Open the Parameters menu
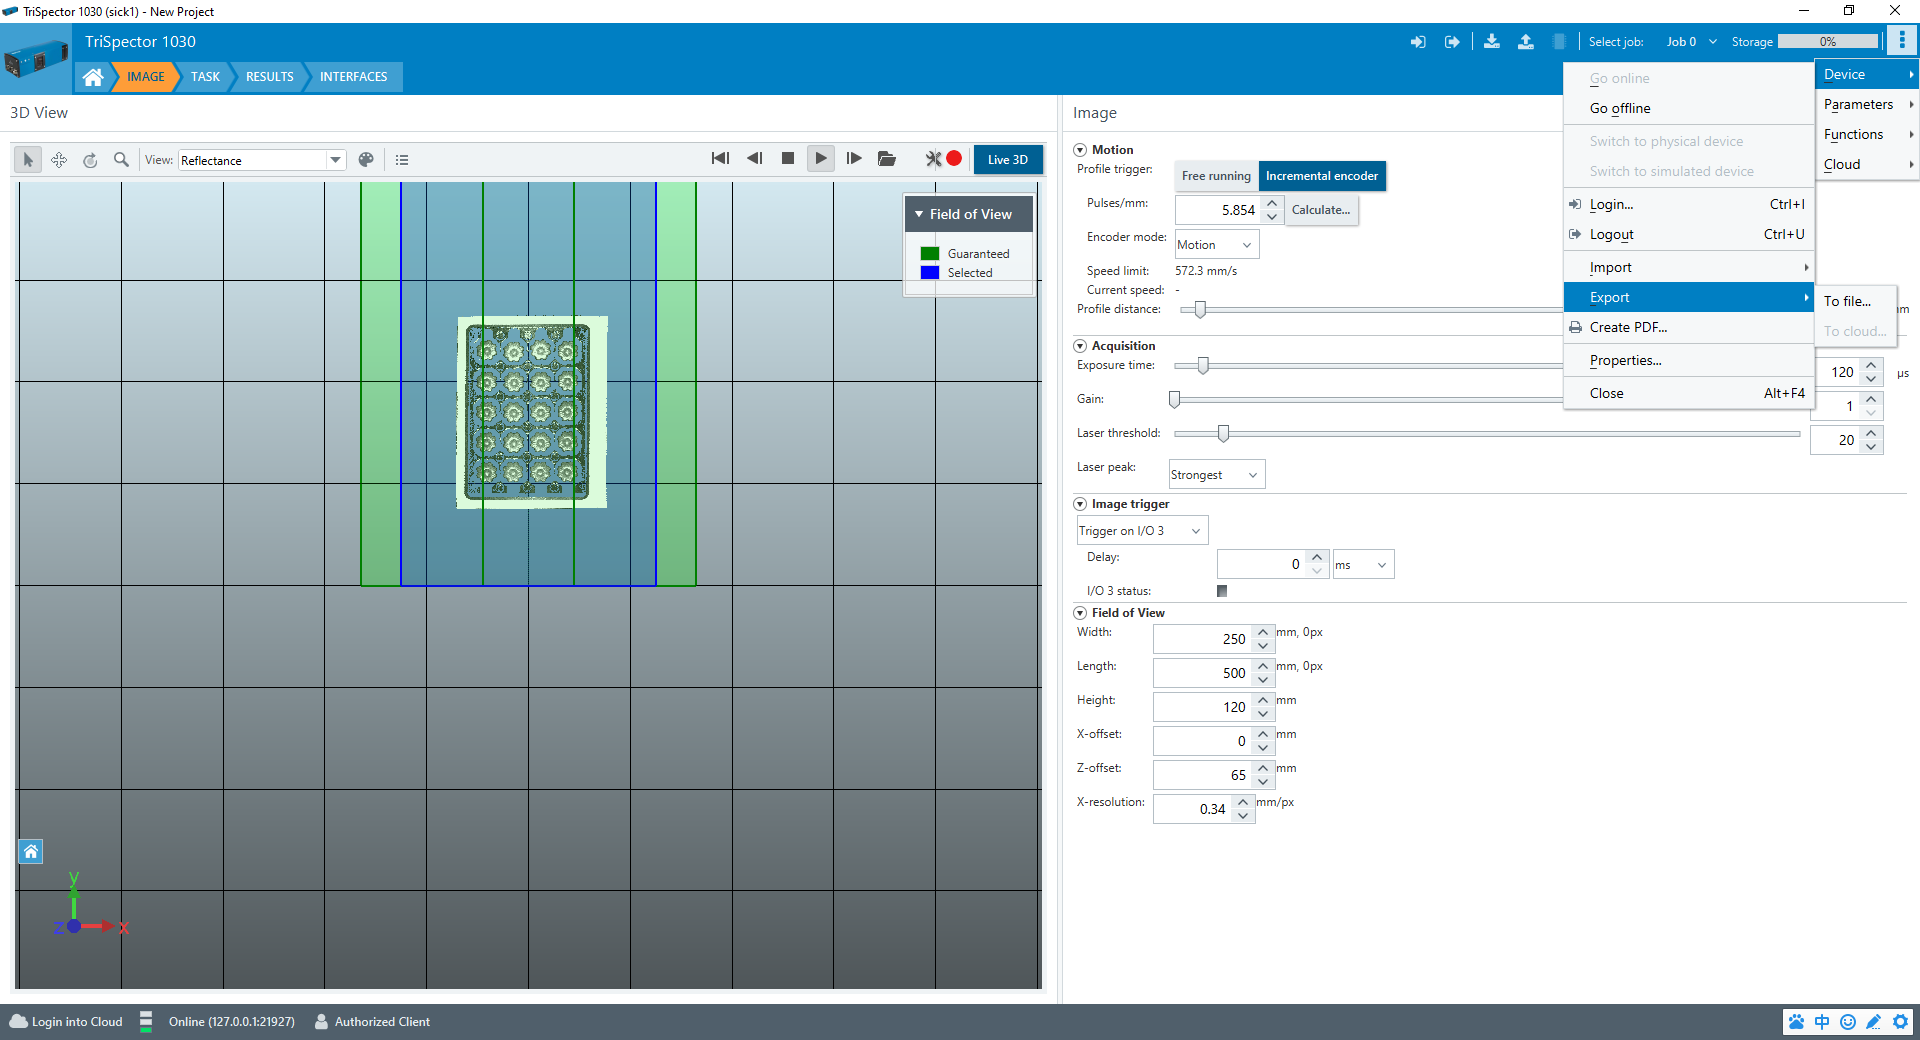This screenshot has width=1920, height=1040. click(x=1867, y=104)
